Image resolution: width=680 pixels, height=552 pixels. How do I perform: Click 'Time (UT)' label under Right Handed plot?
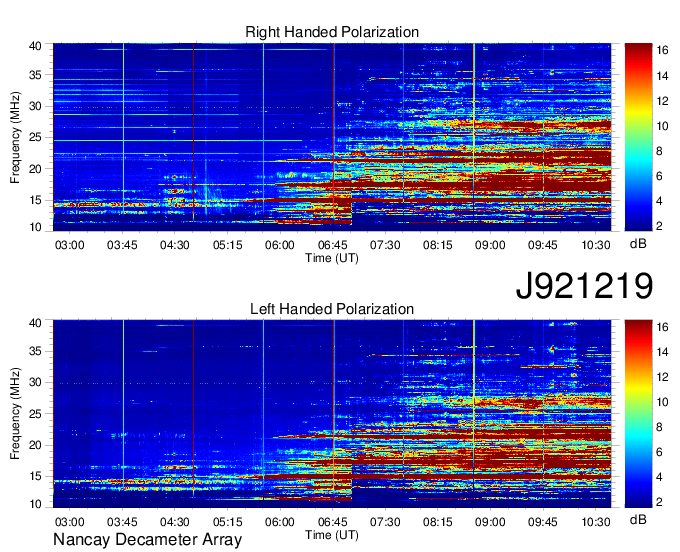pos(332,258)
